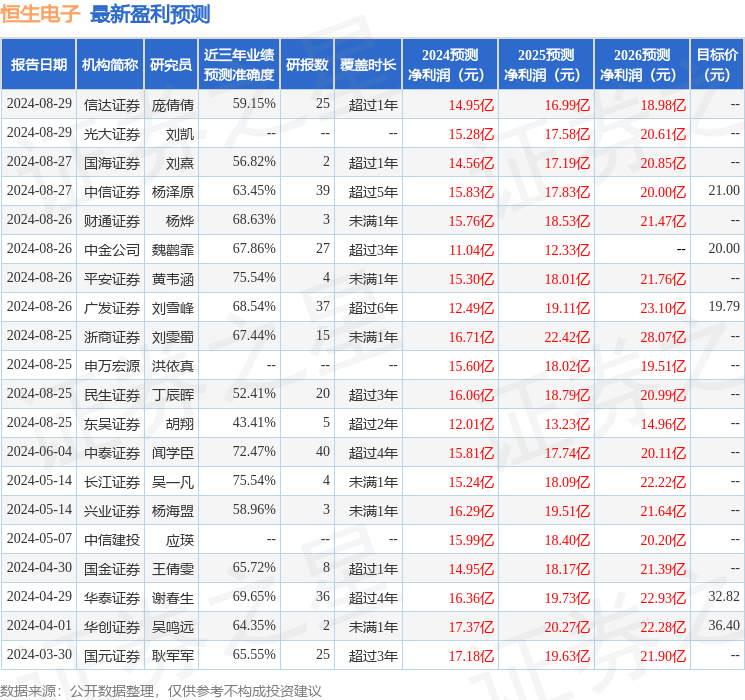
Task: Click the 目标价(元) column header
Action: [717, 64]
